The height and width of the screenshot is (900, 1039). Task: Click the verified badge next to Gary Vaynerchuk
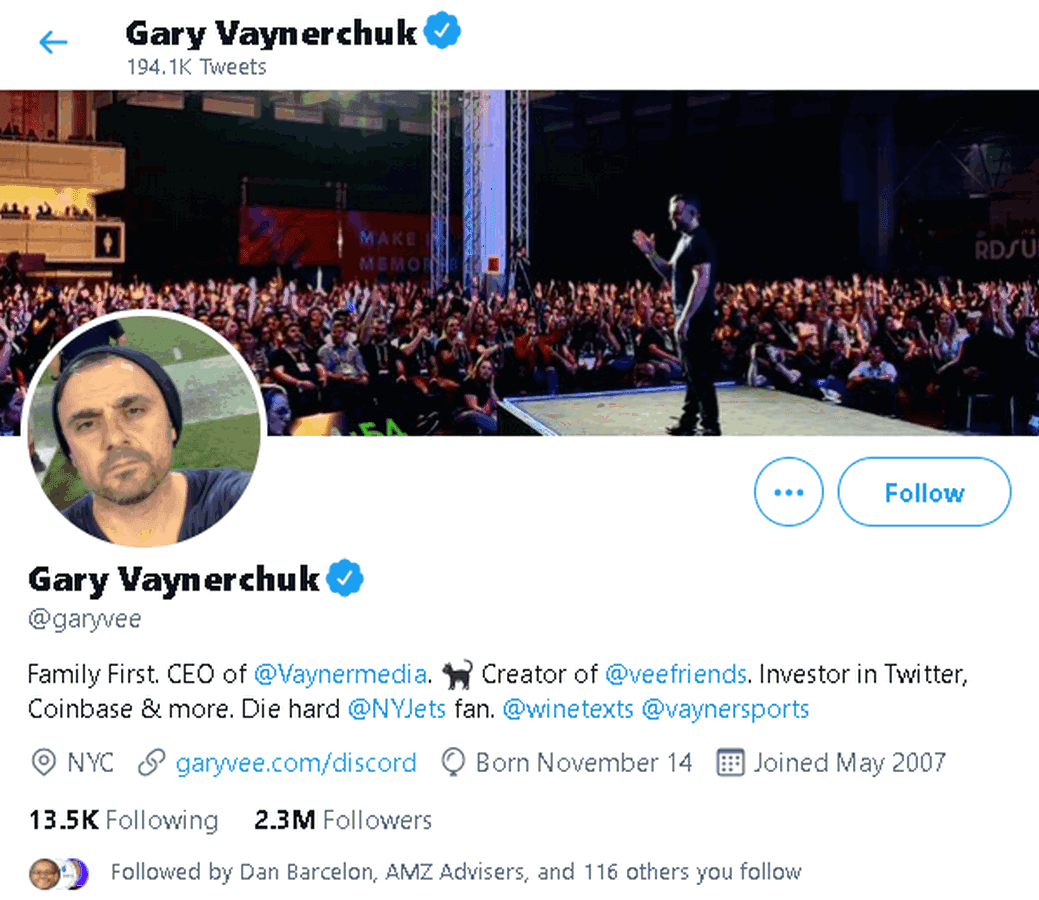coord(344,578)
